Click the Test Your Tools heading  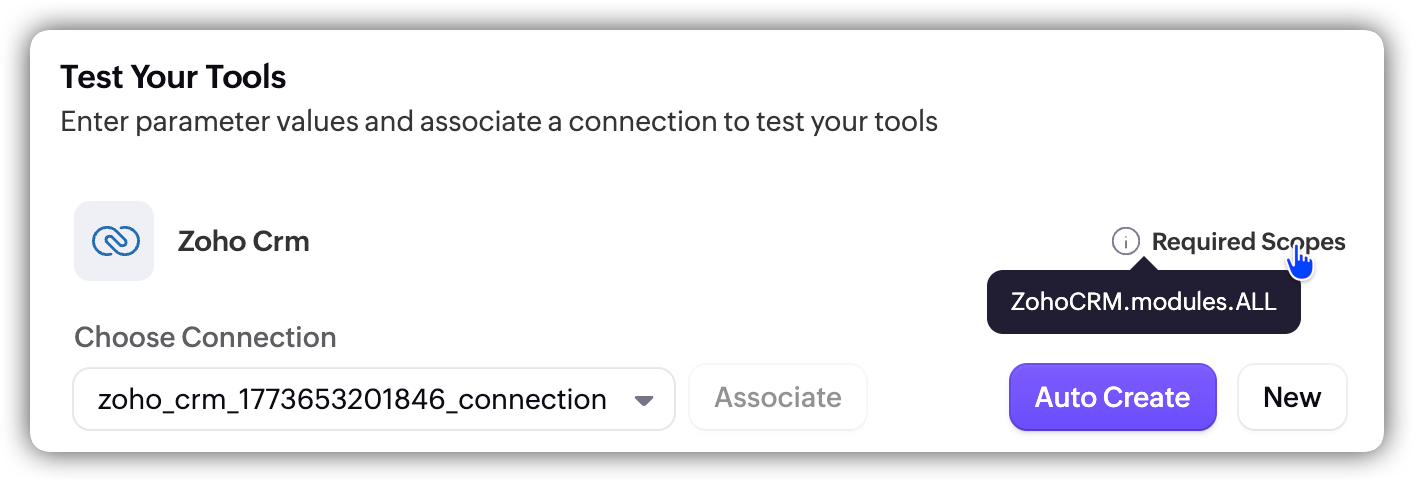point(173,76)
